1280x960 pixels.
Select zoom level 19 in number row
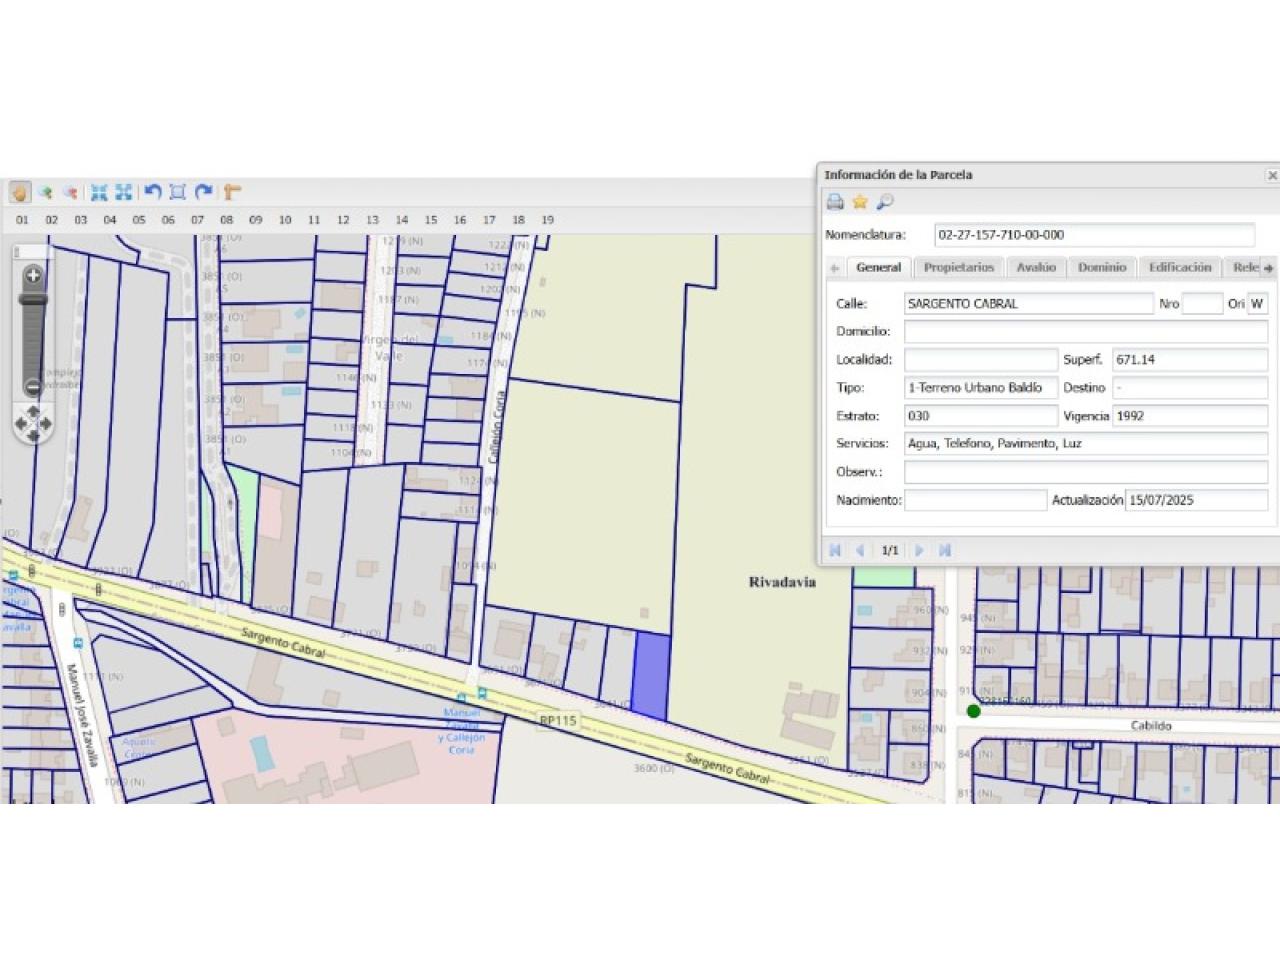coord(547,220)
